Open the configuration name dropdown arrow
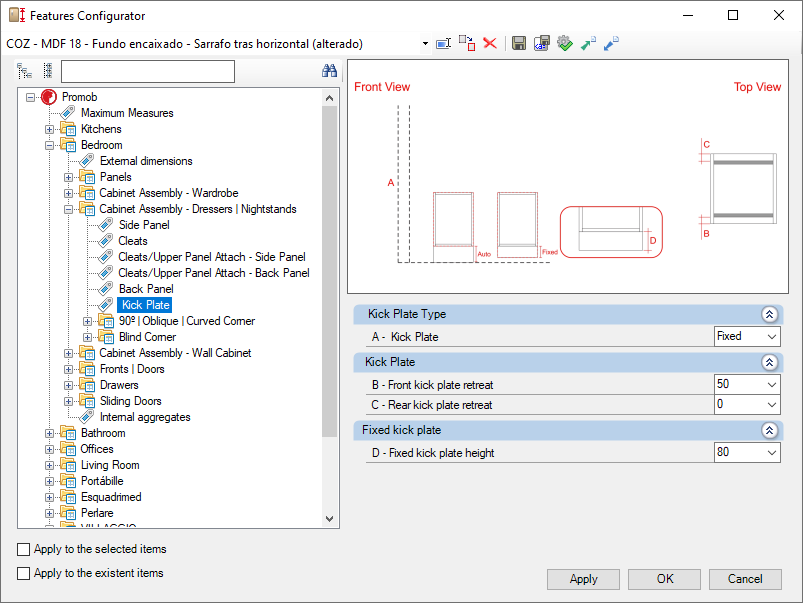This screenshot has width=803, height=603. click(425, 44)
